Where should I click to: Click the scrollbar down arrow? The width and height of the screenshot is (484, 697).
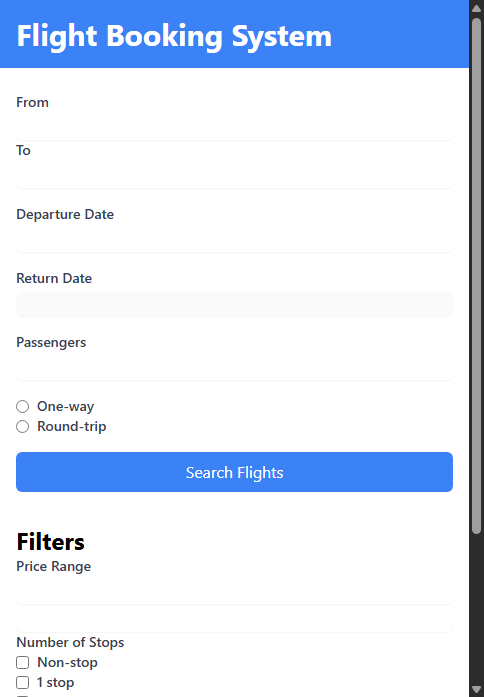tap(476, 689)
